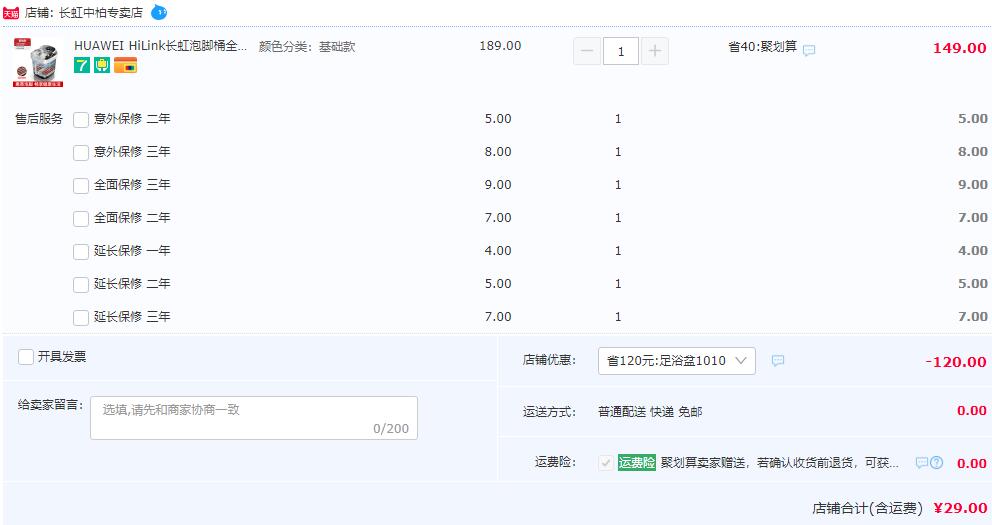This screenshot has height=525, width=992.
Task: Toggle the 运费险 checkbox
Action: [x=605, y=462]
